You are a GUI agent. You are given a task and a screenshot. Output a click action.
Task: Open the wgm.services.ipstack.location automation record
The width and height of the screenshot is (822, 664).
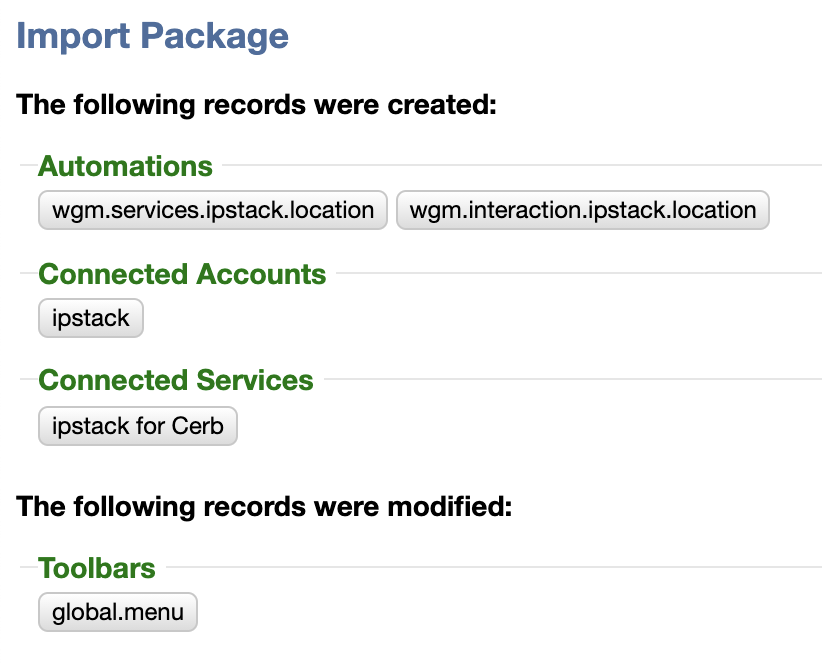pyautogui.click(x=213, y=210)
